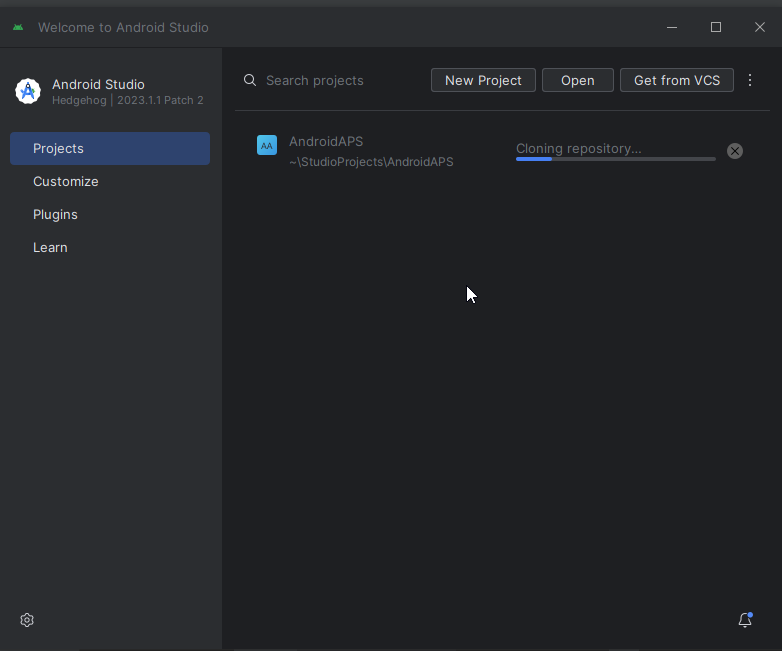
Task: Click the Open button
Action: tap(578, 80)
